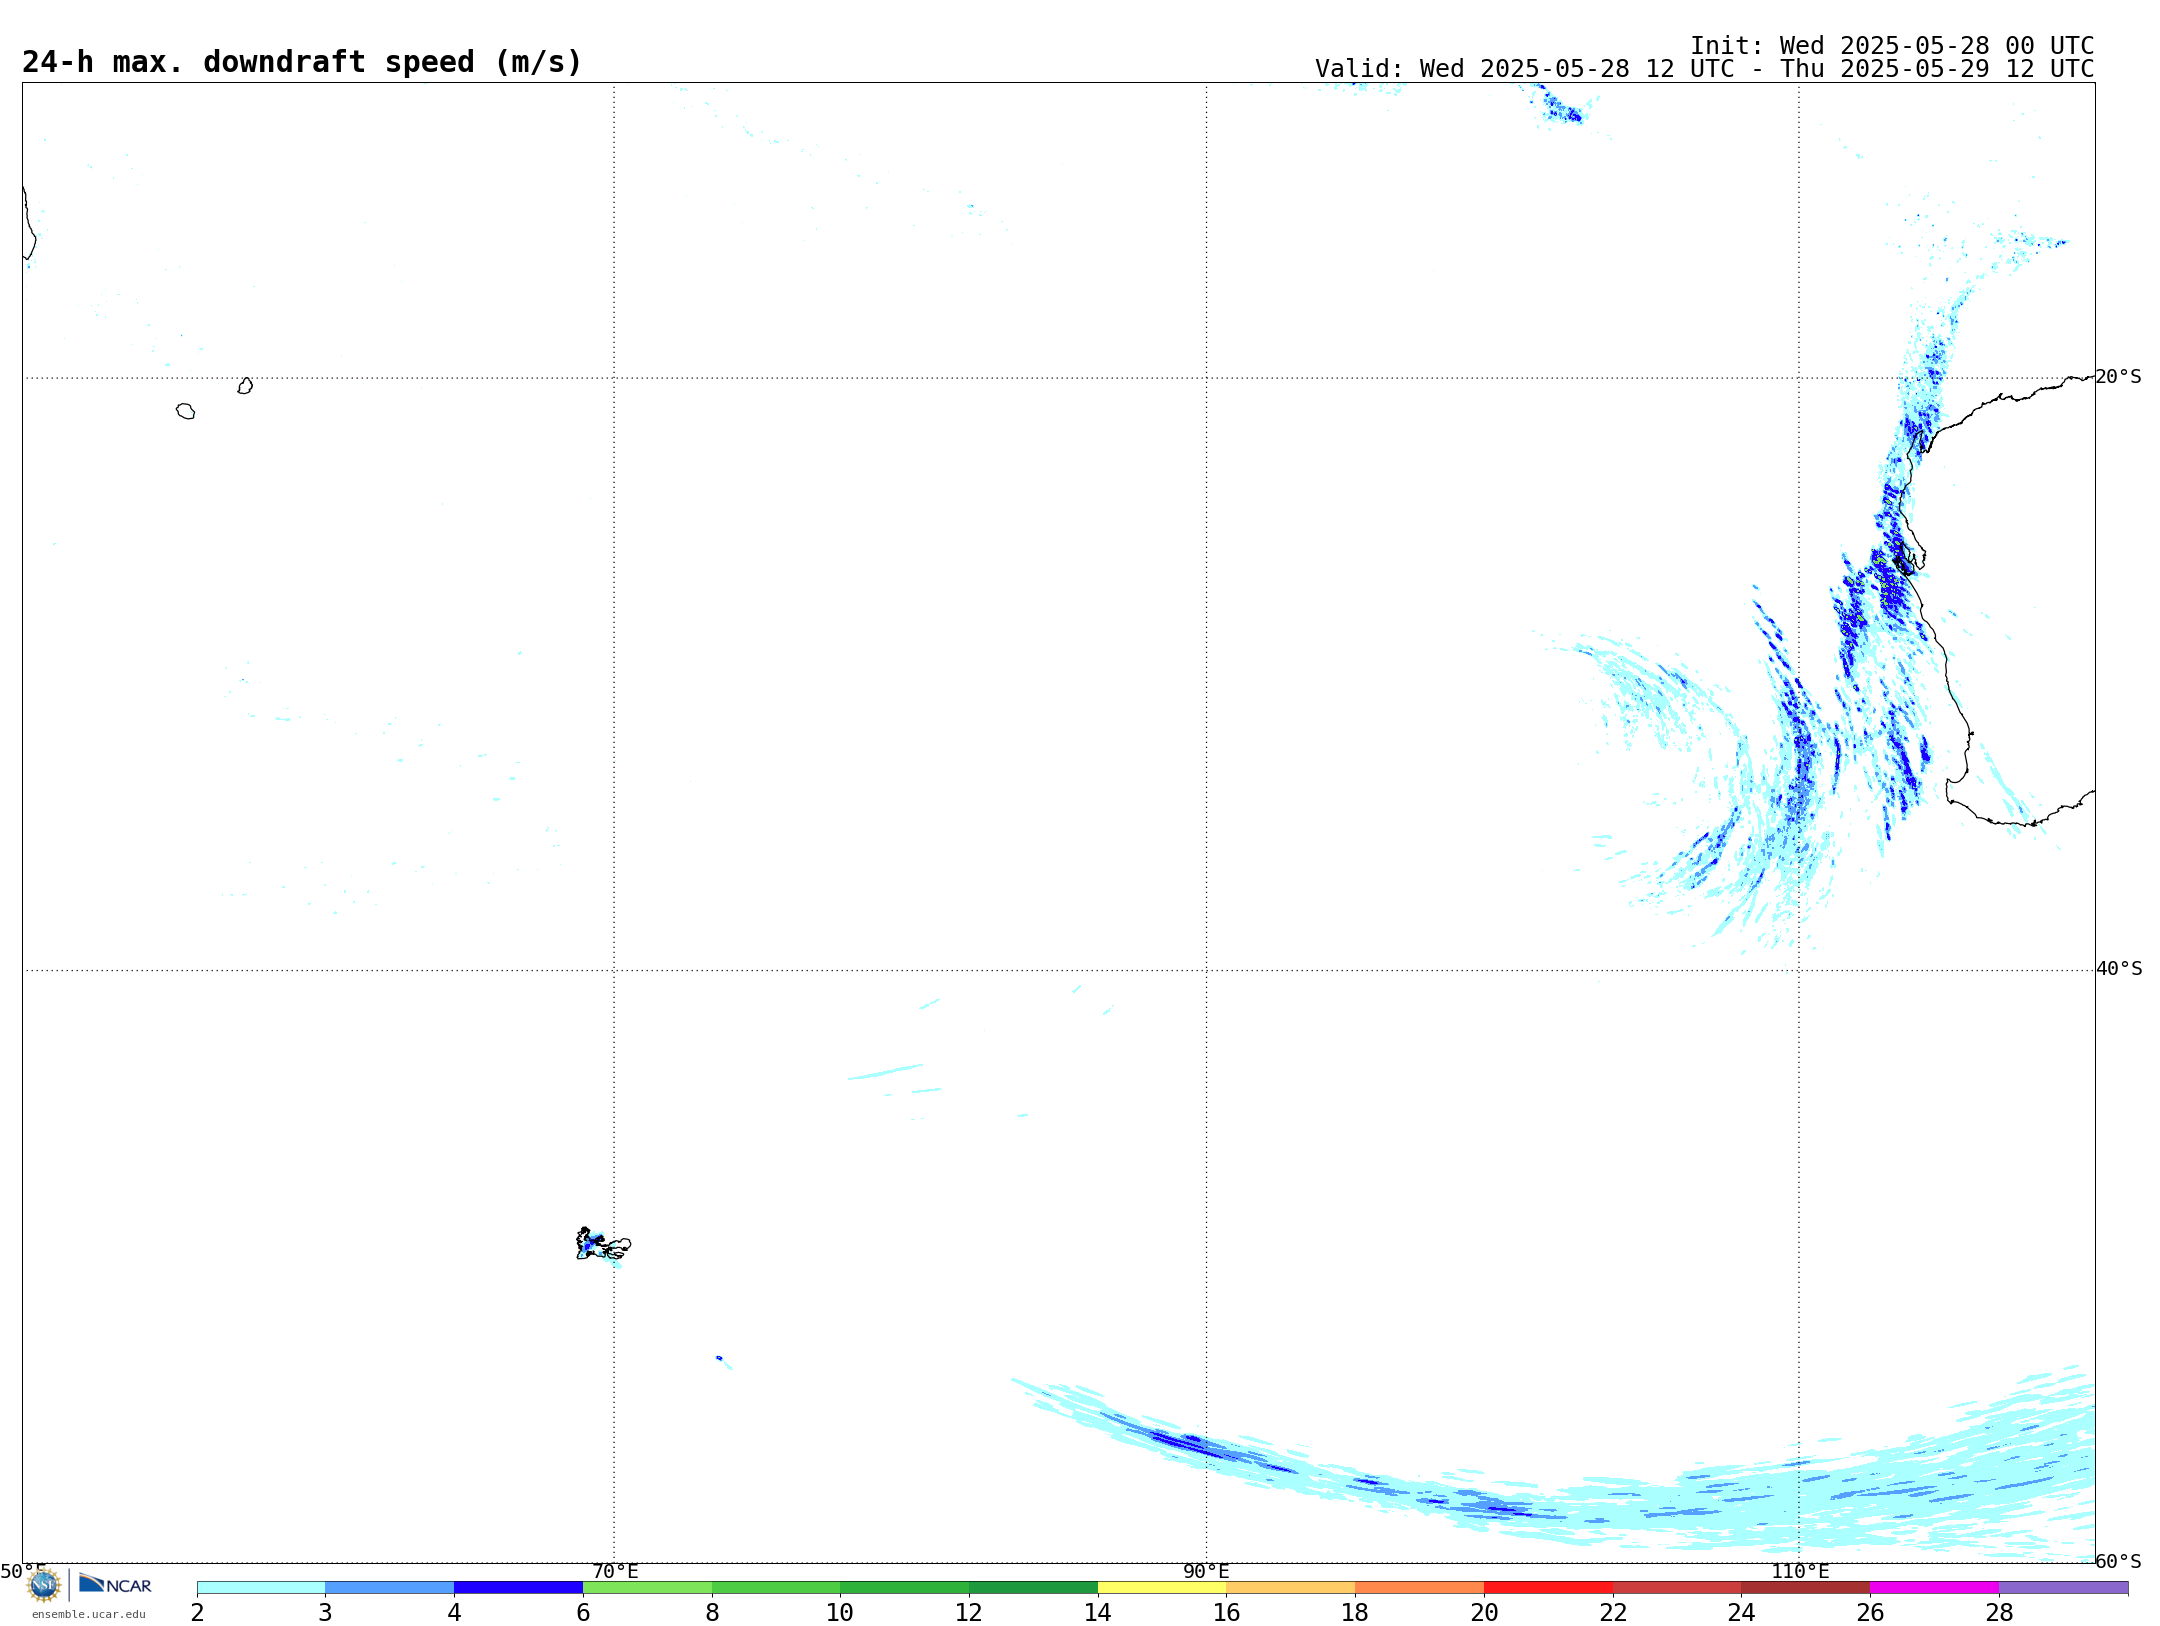
Task: Click the colorbar tick label '2'
Action: click(197, 1612)
